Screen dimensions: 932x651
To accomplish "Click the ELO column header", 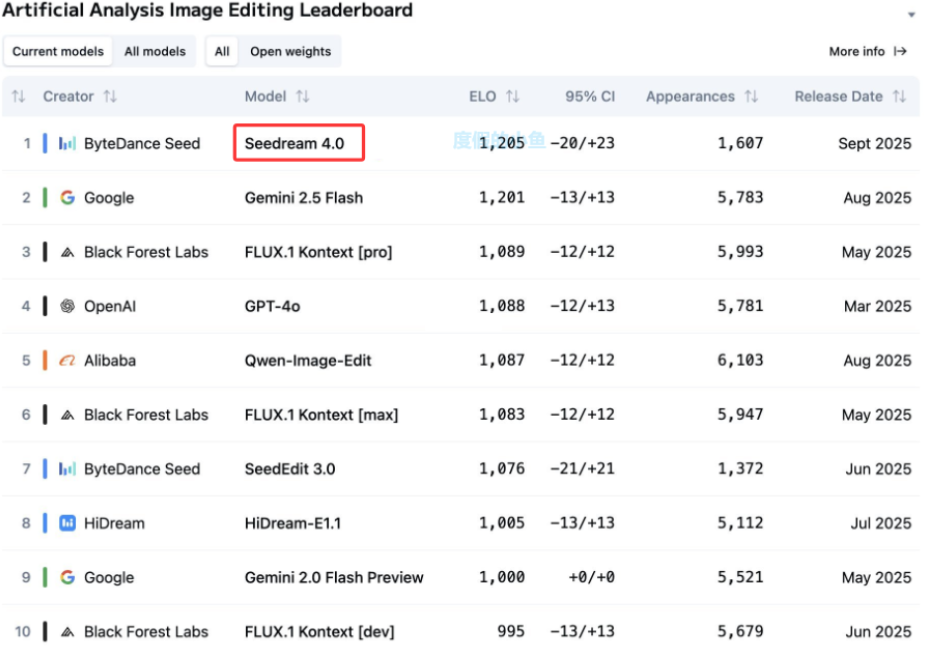I will (x=482, y=96).
